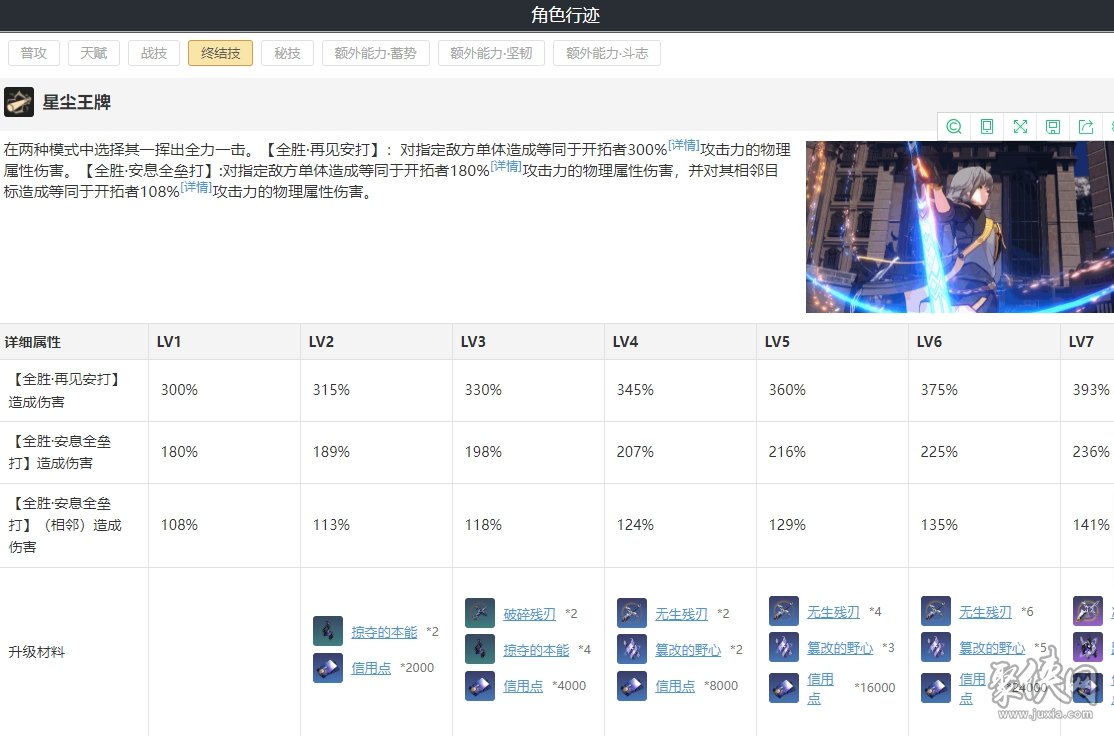This screenshot has width=1114, height=736.
Task: Open the 掠夺的本能 *4 link
Action: pyautogui.click(x=536, y=650)
